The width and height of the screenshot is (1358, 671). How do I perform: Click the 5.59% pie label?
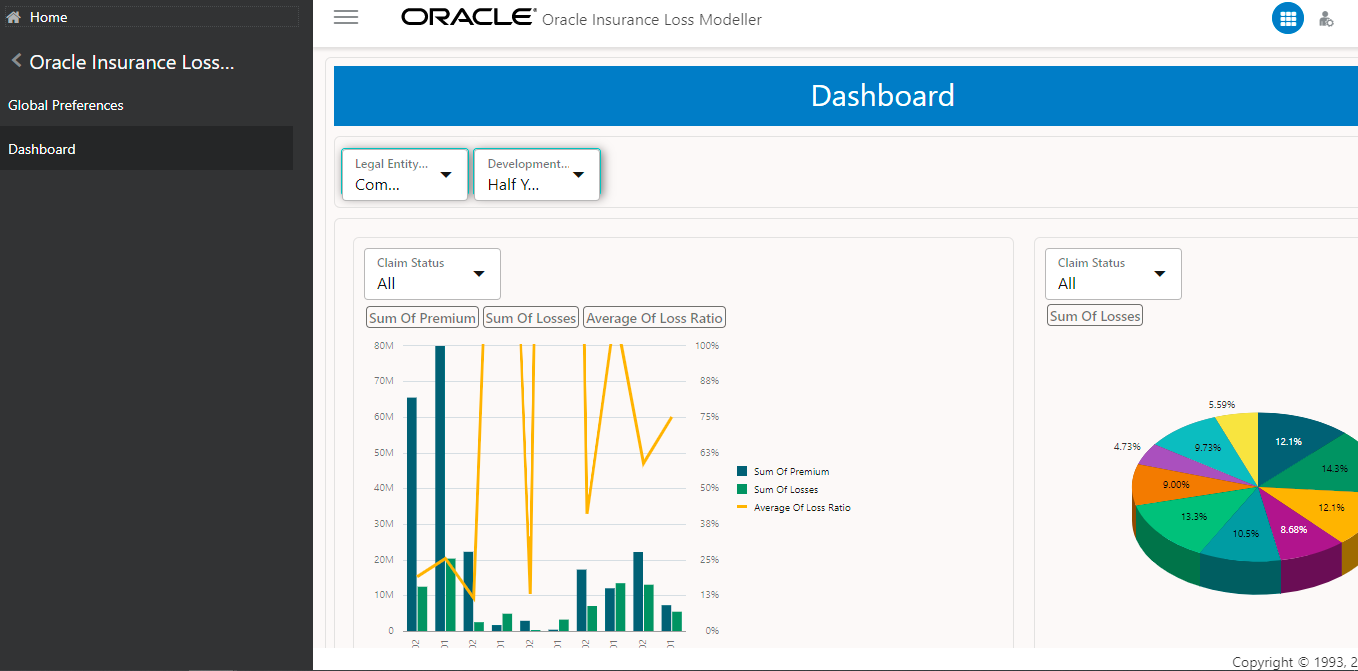[x=1221, y=405]
